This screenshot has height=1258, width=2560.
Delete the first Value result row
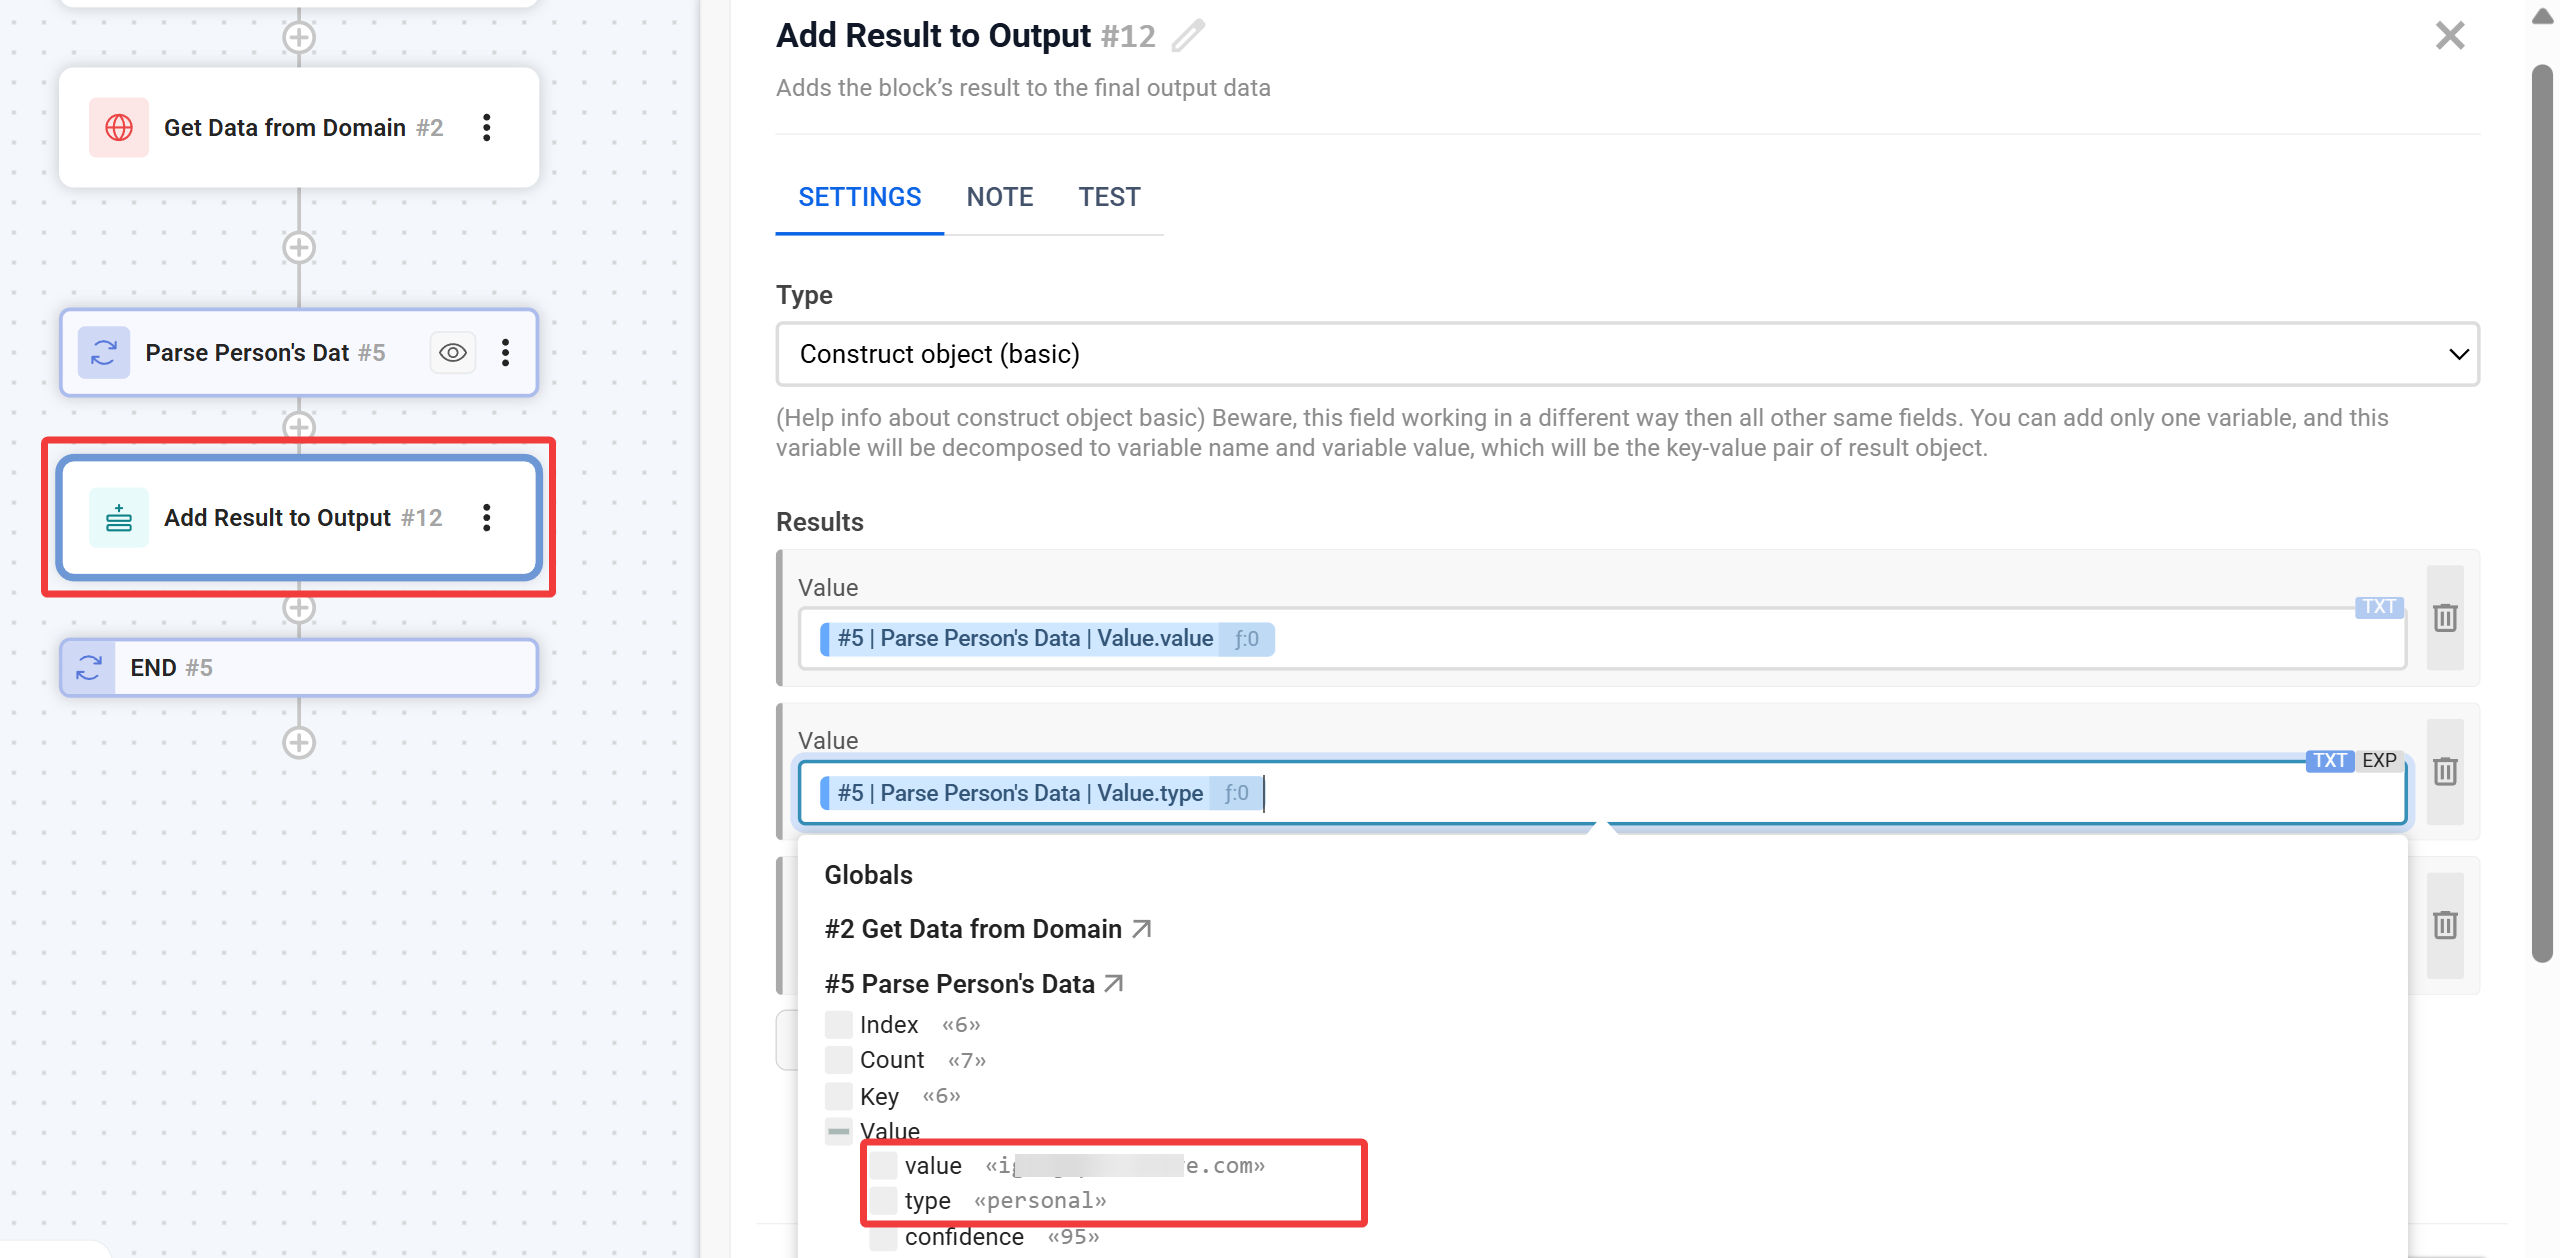click(x=2445, y=618)
